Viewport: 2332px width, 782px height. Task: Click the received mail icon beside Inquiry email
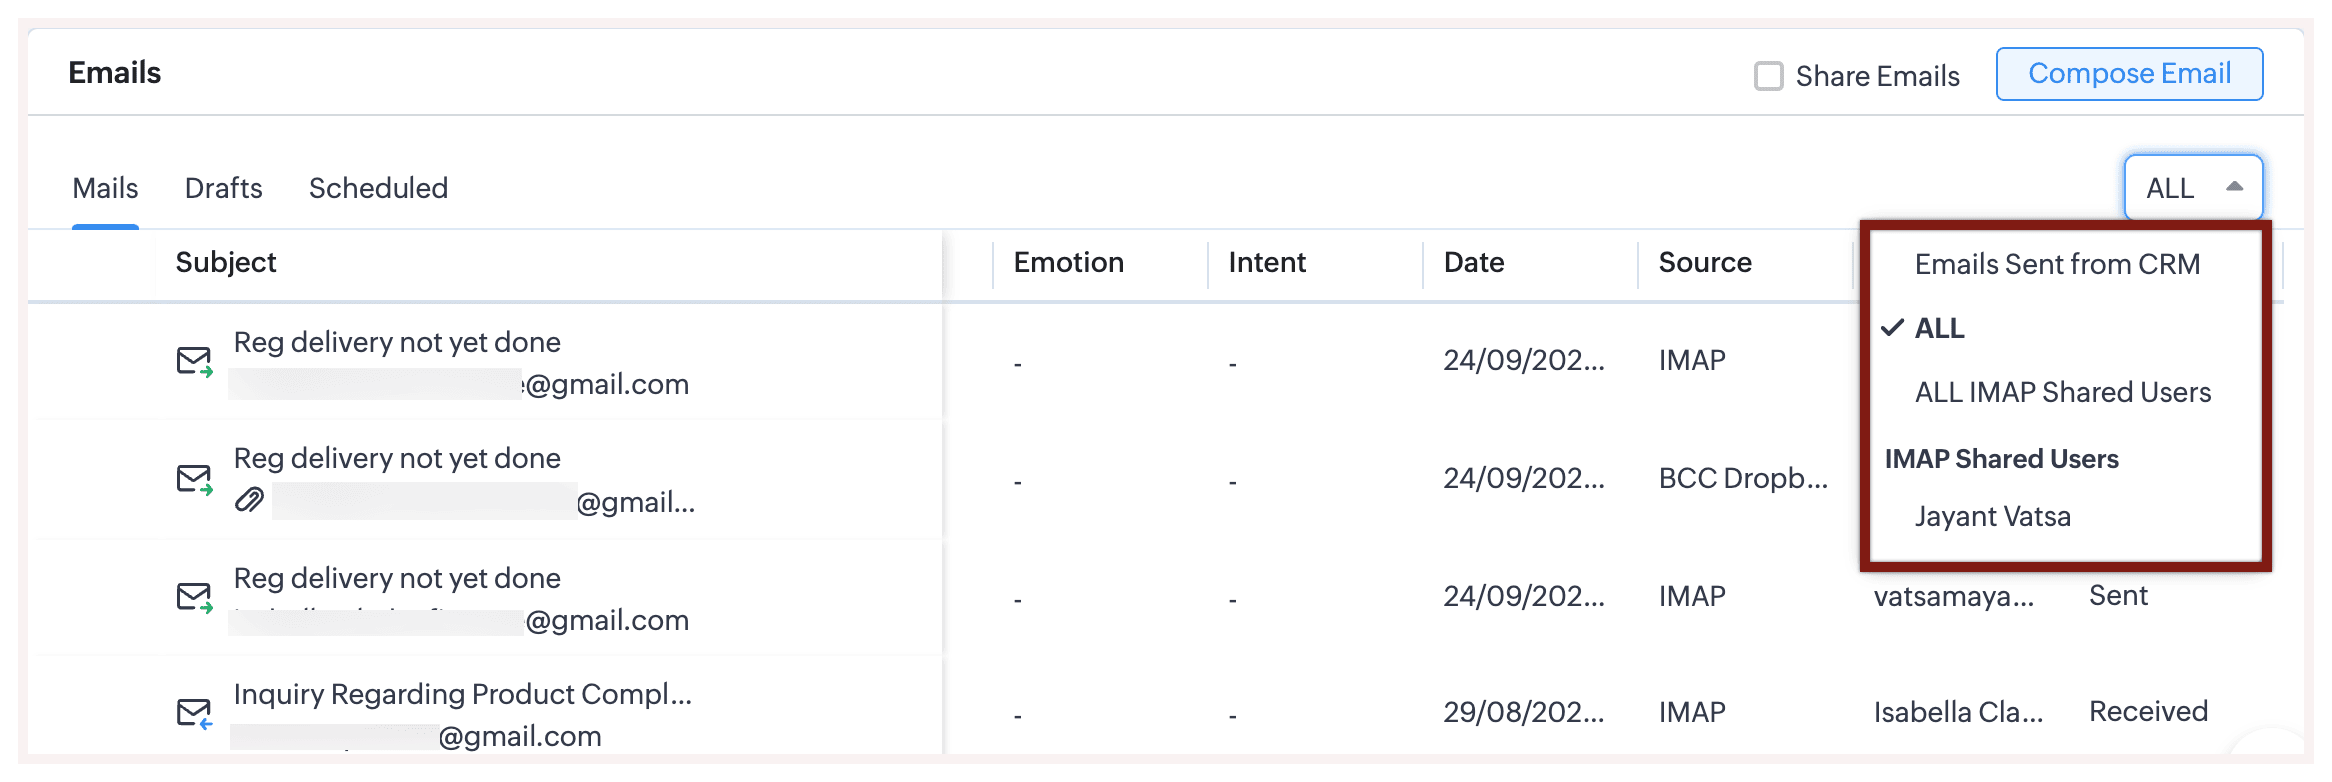(x=194, y=713)
